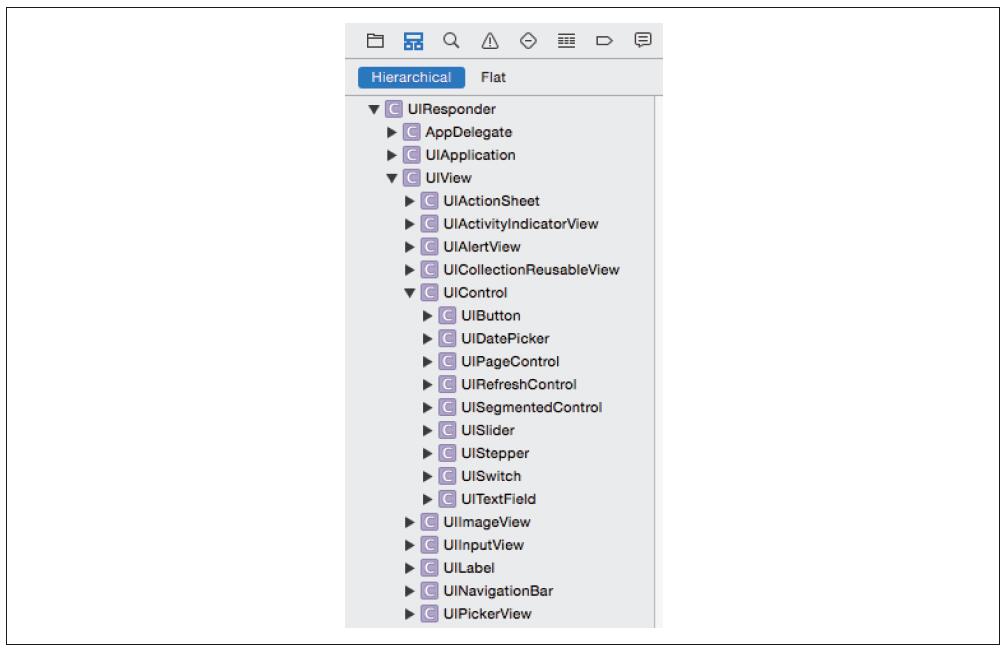Open the Find navigator magnifier icon
This screenshot has height=651, width=1004.
click(451, 41)
